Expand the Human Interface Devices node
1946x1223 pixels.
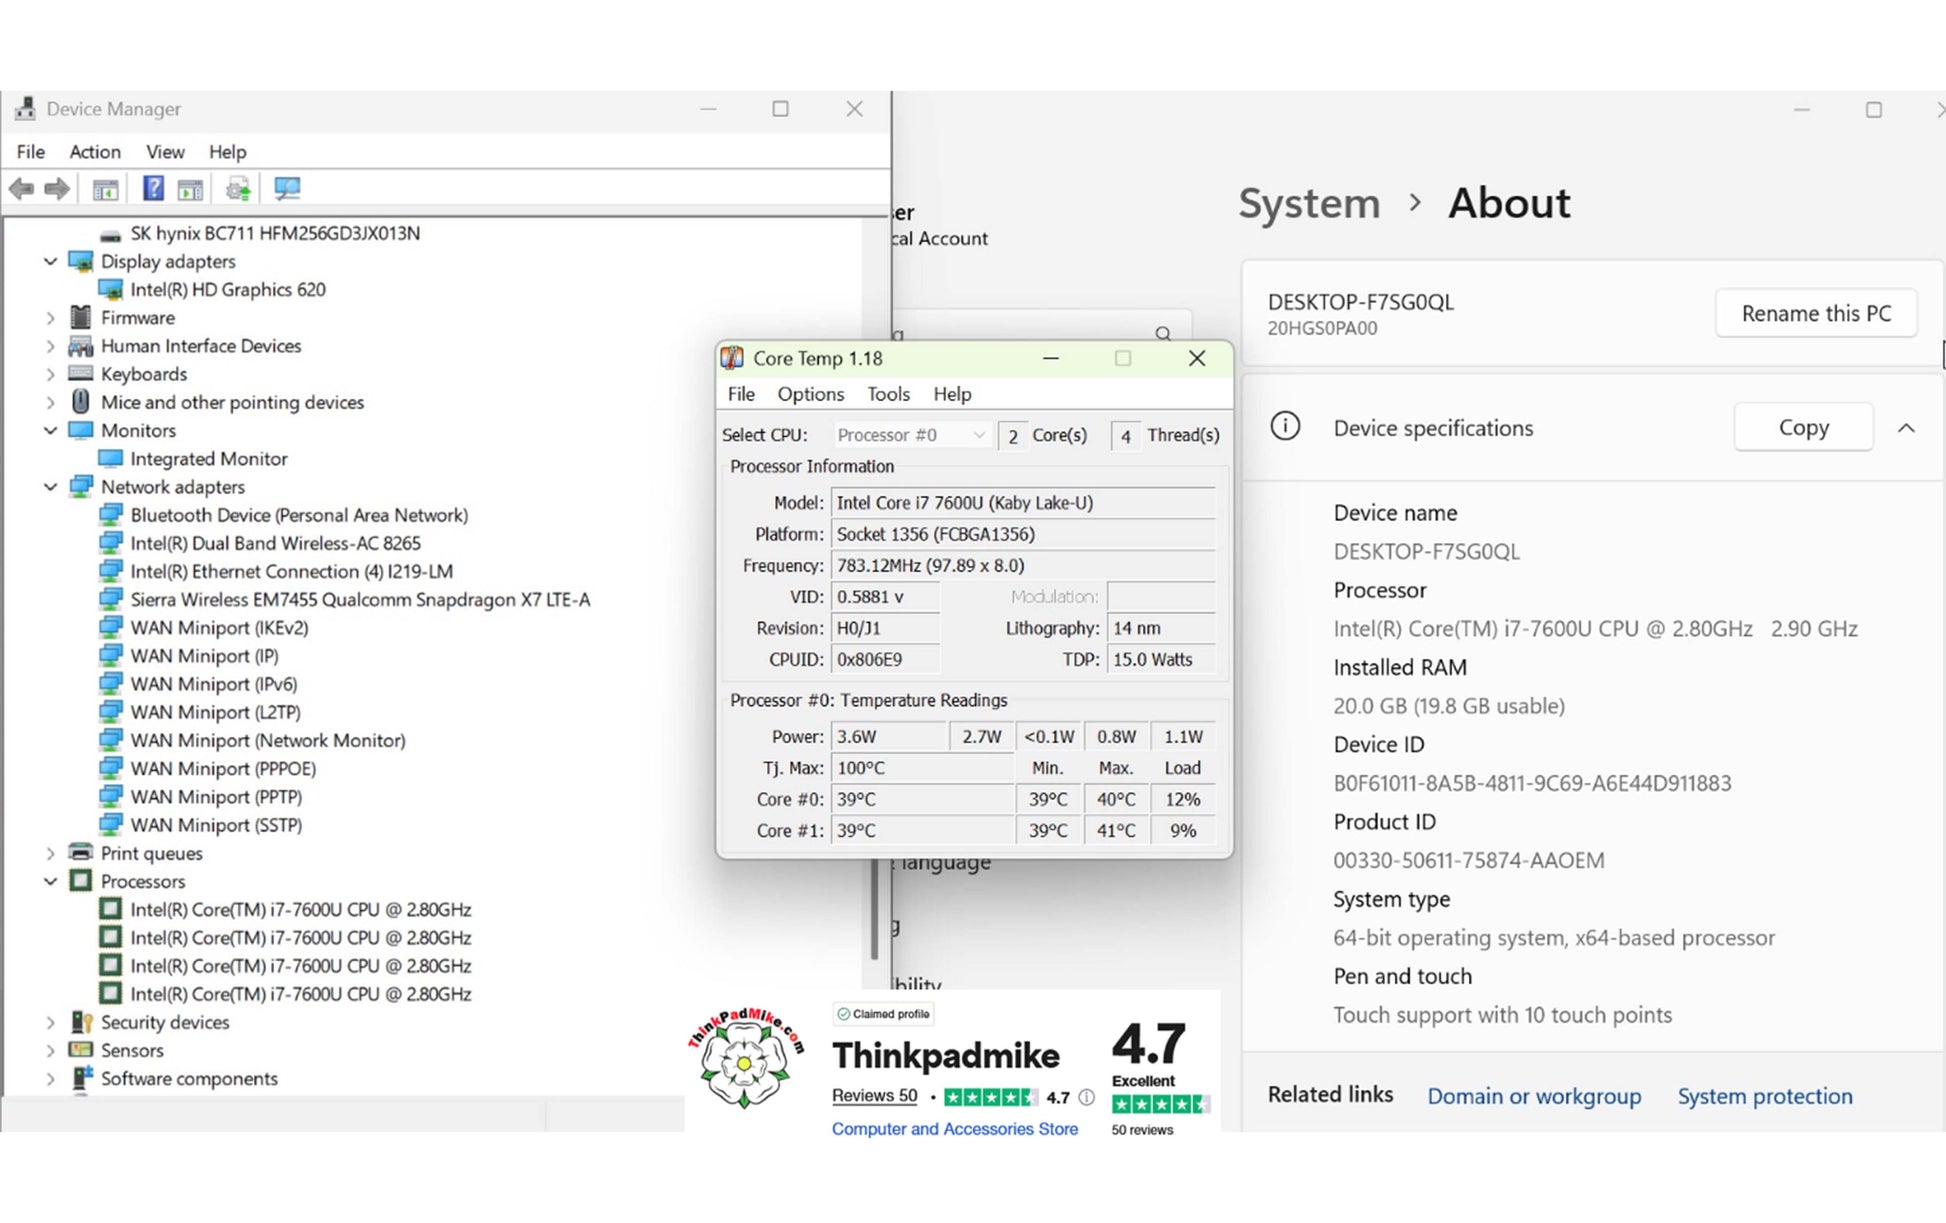point(50,346)
